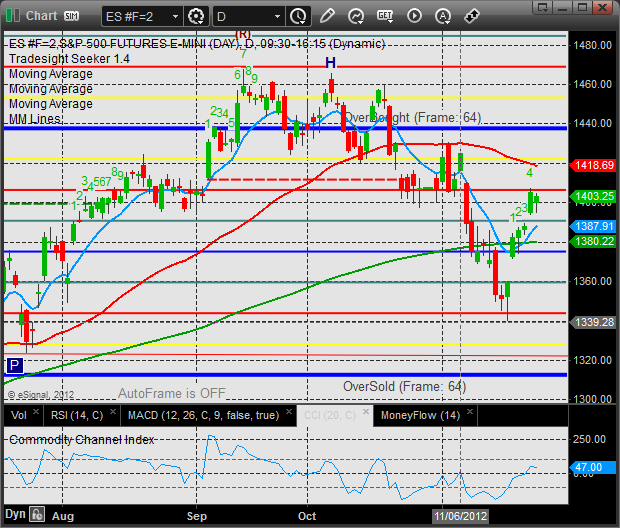Image resolution: width=620 pixels, height=528 pixels.
Task: Click the 250.00 CCI axis label
Action: coord(589,439)
